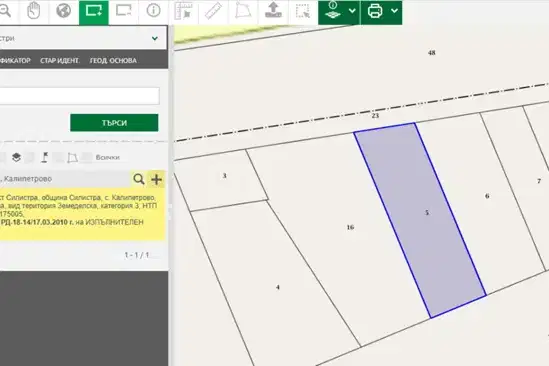Click parcel 6 on the map
Screen dimensions: 549x366
pyautogui.click(x=487, y=196)
